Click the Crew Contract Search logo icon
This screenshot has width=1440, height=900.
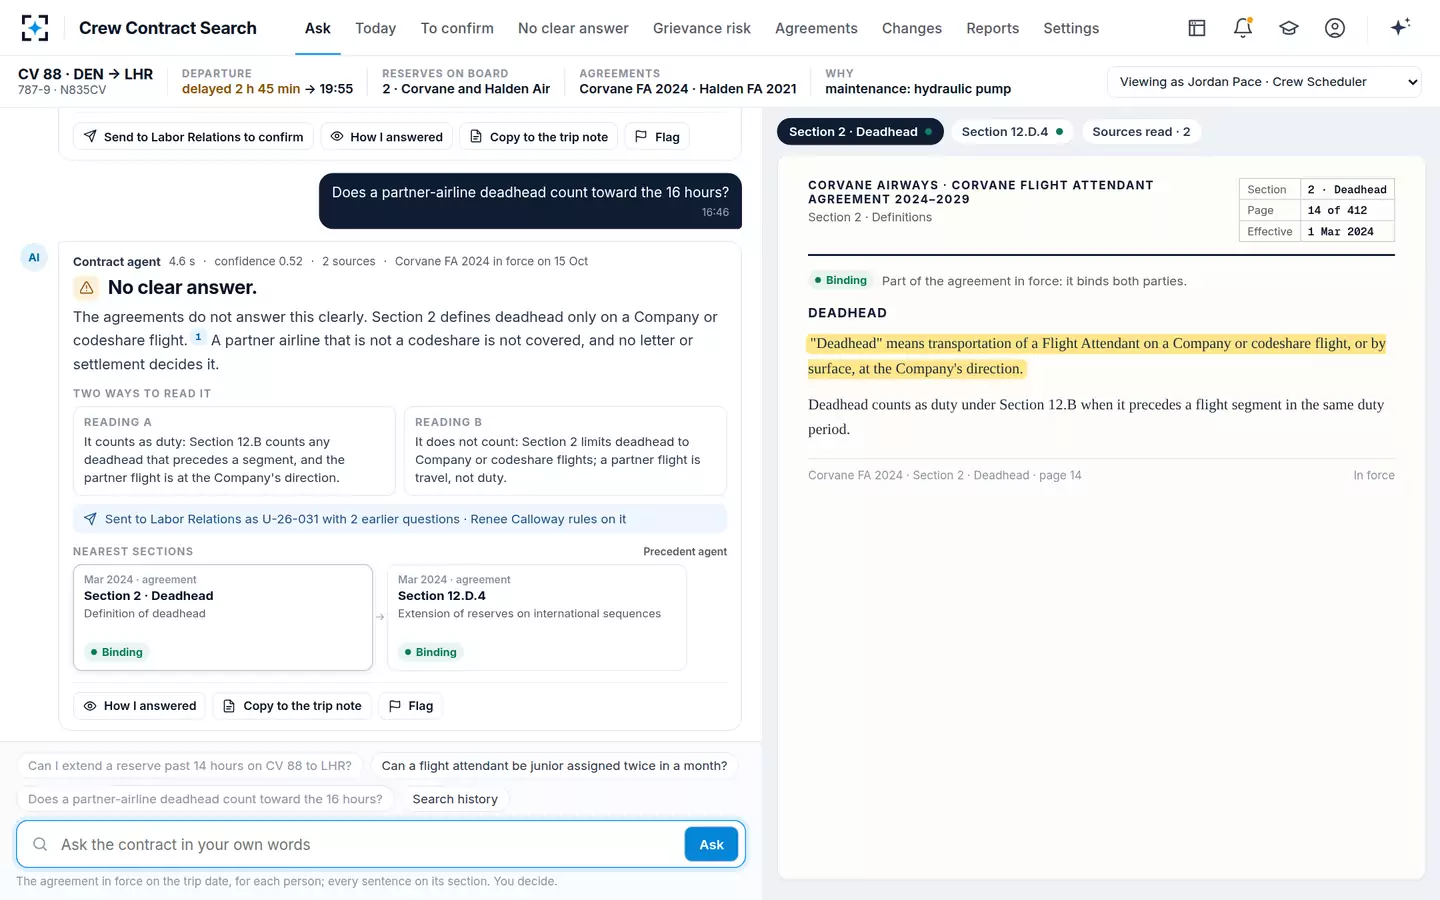point(35,28)
